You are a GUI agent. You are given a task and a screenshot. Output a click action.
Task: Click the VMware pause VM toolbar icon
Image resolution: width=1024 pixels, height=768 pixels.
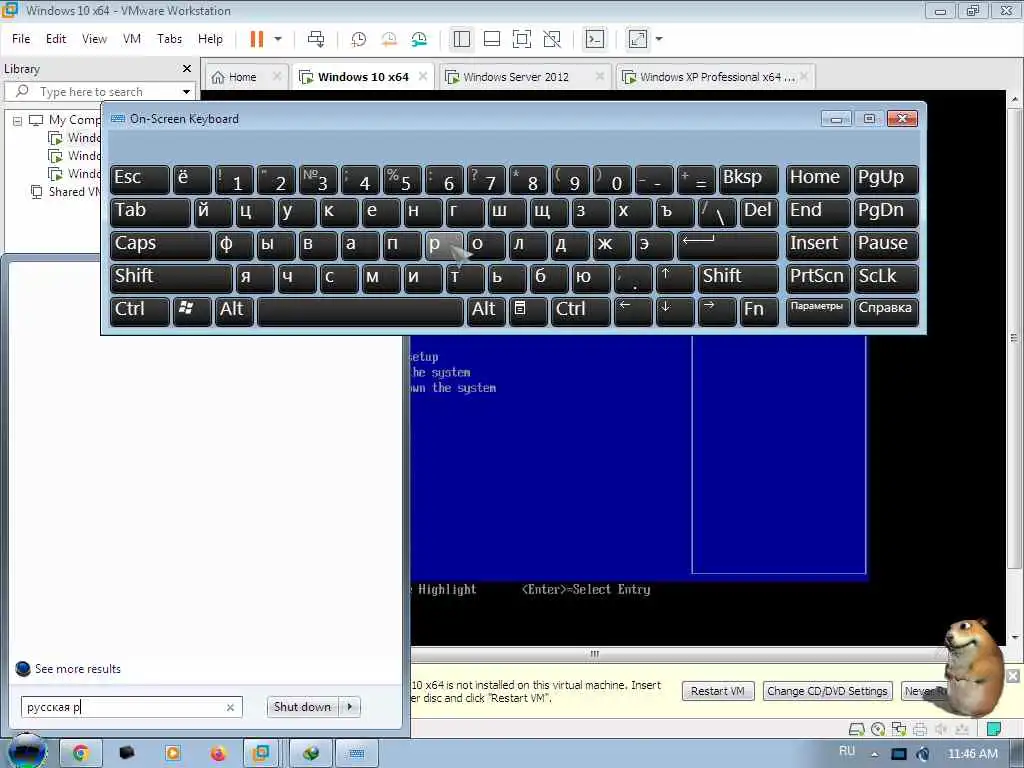[257, 39]
